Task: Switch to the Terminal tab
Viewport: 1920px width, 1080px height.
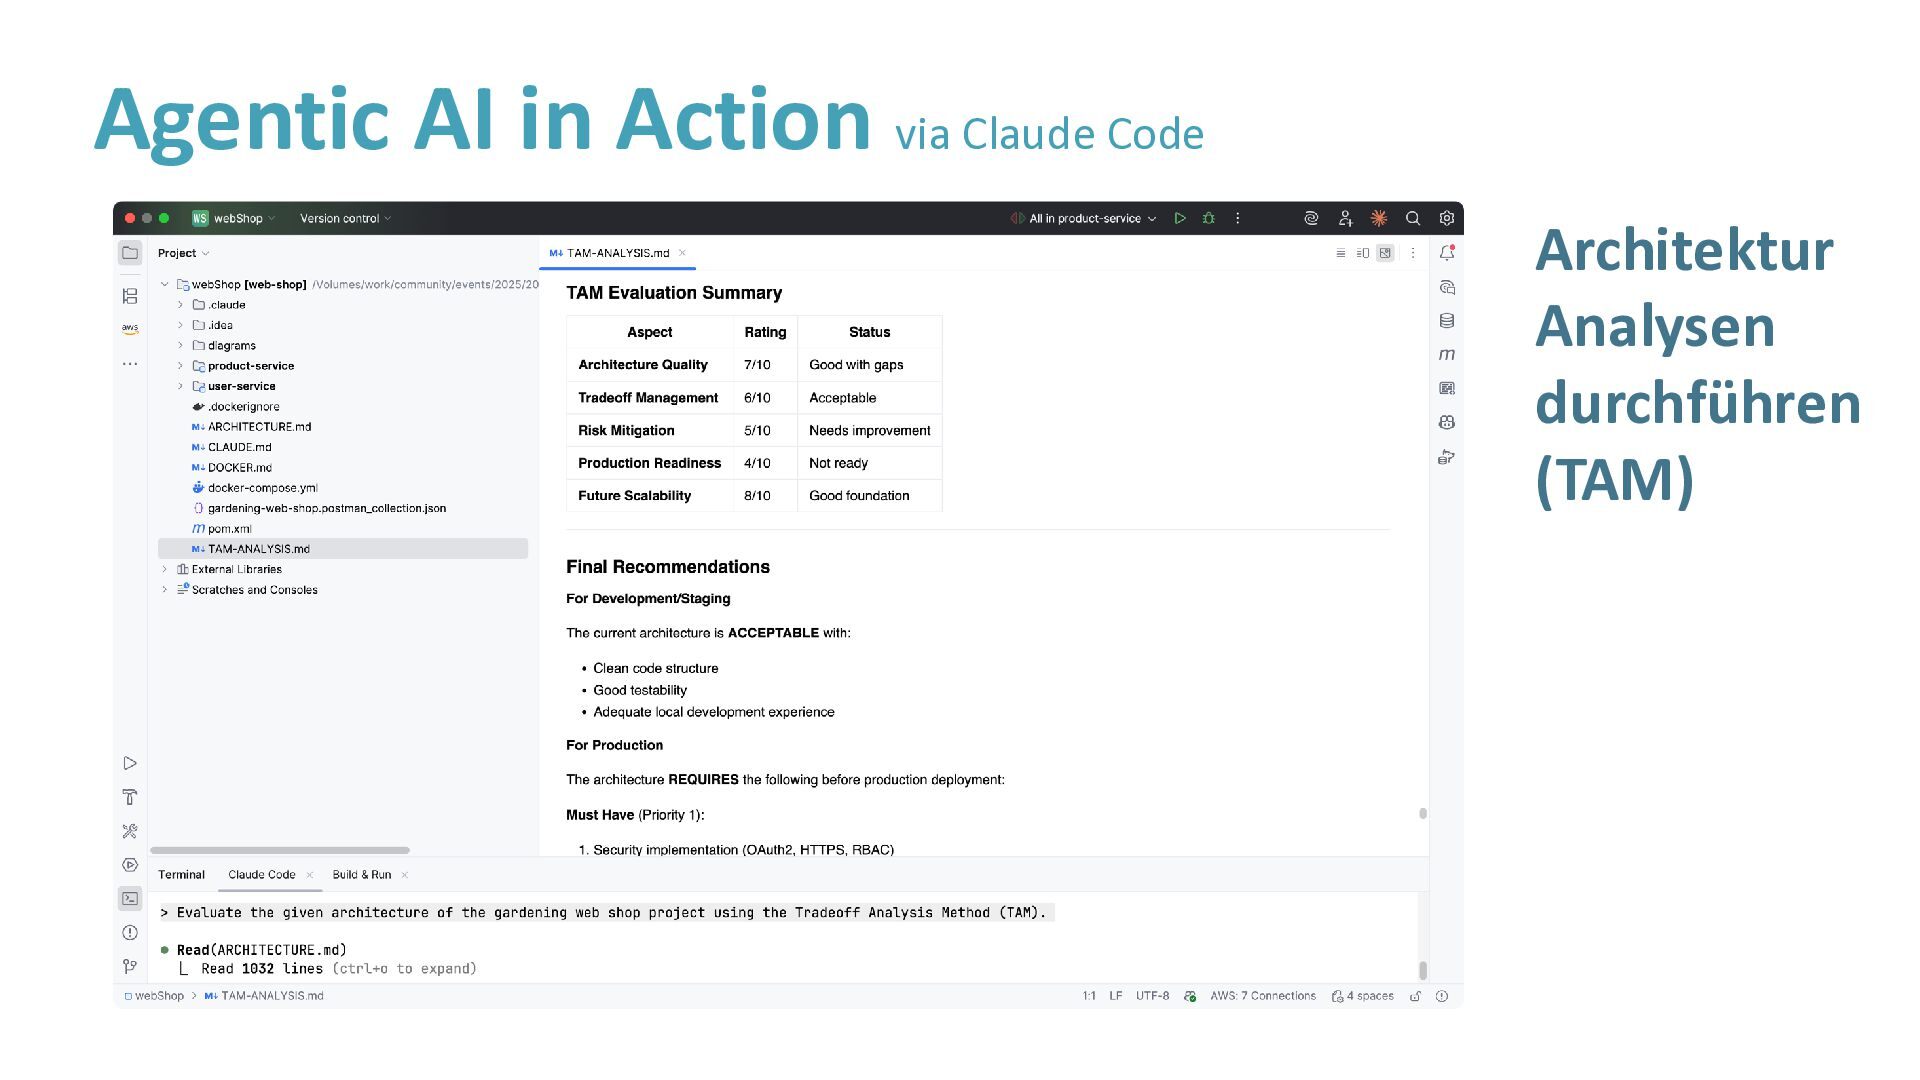Action: [x=181, y=874]
